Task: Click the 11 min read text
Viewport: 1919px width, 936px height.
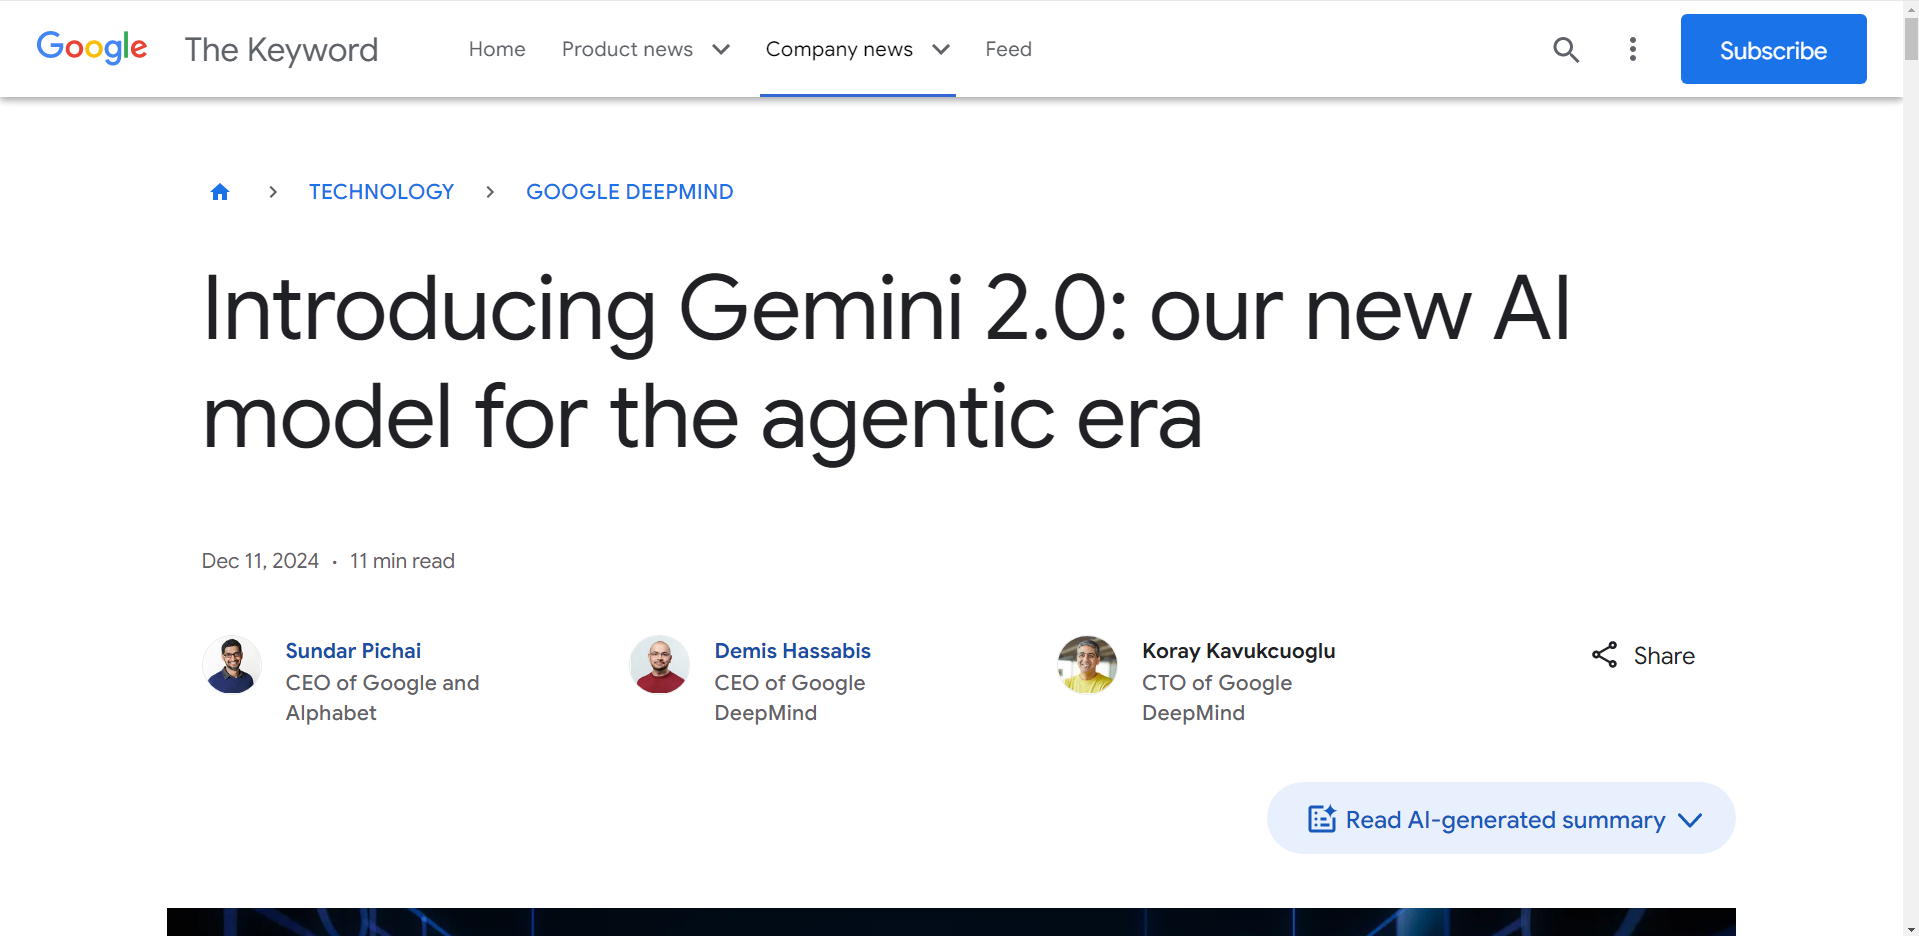Action: point(402,561)
